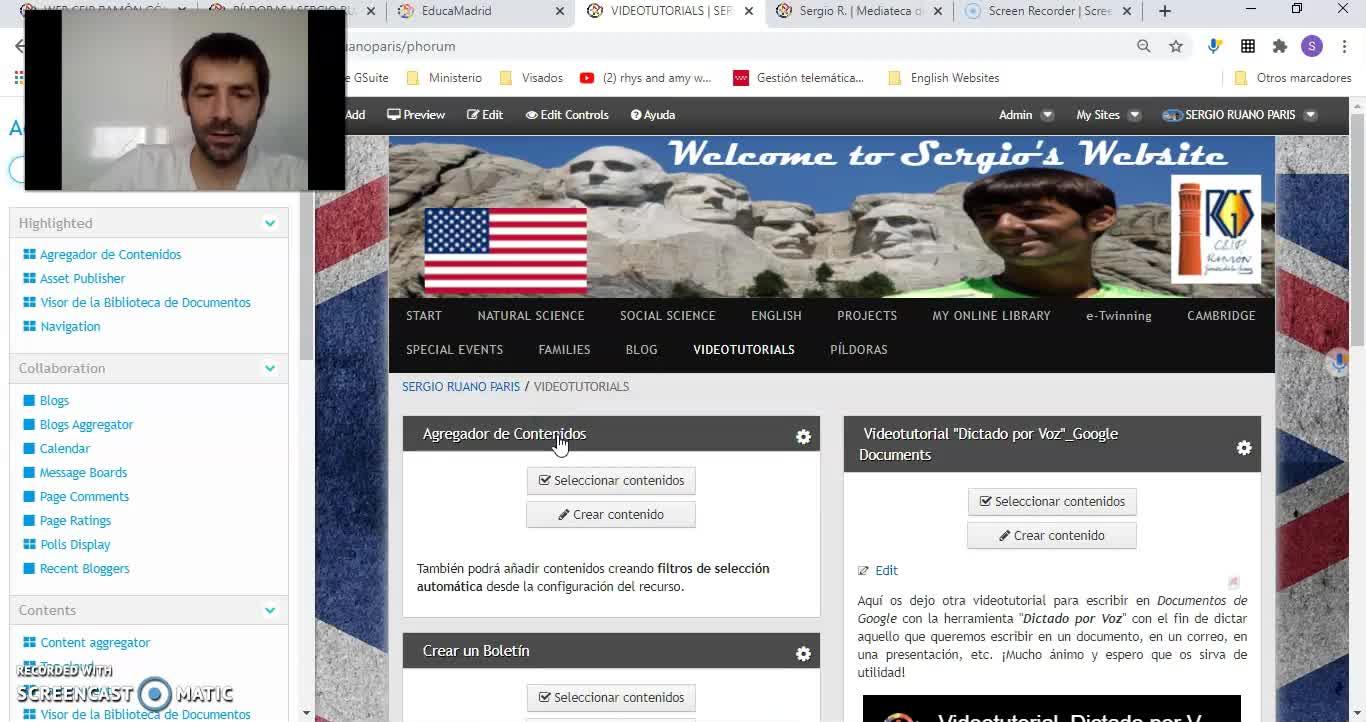Go to START in site navigation
Image resolution: width=1366 pixels, height=722 pixels.
coord(424,316)
